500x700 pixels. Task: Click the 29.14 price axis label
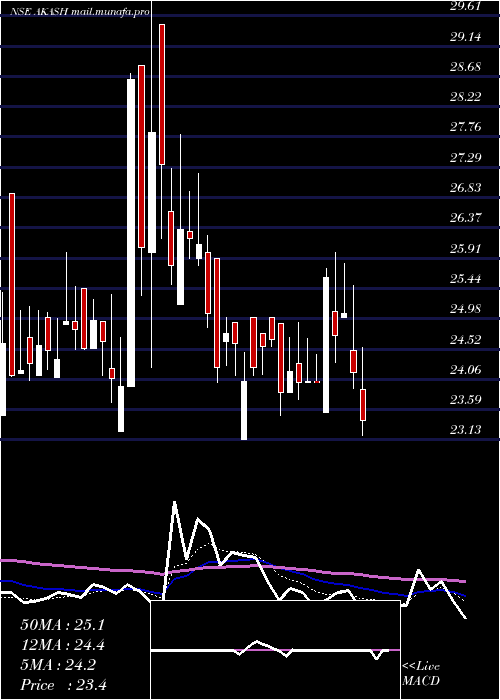click(466, 37)
